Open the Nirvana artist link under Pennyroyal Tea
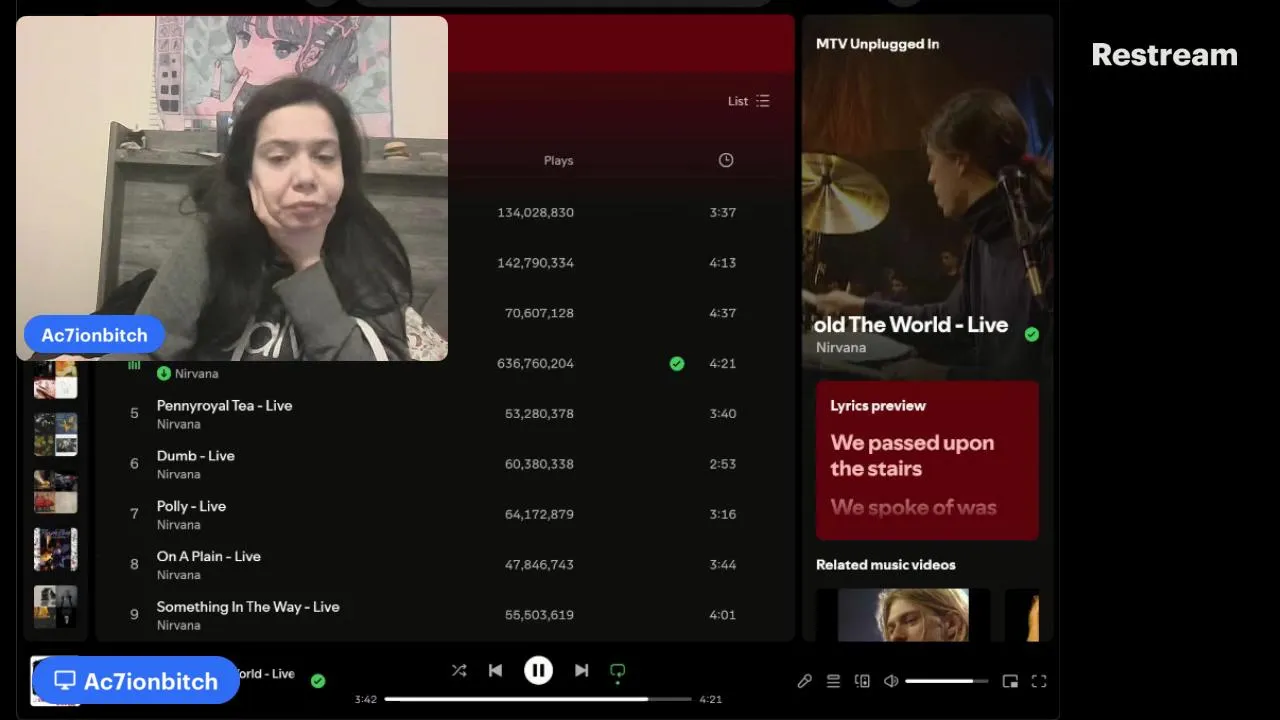This screenshot has width=1280, height=720. 179,424
